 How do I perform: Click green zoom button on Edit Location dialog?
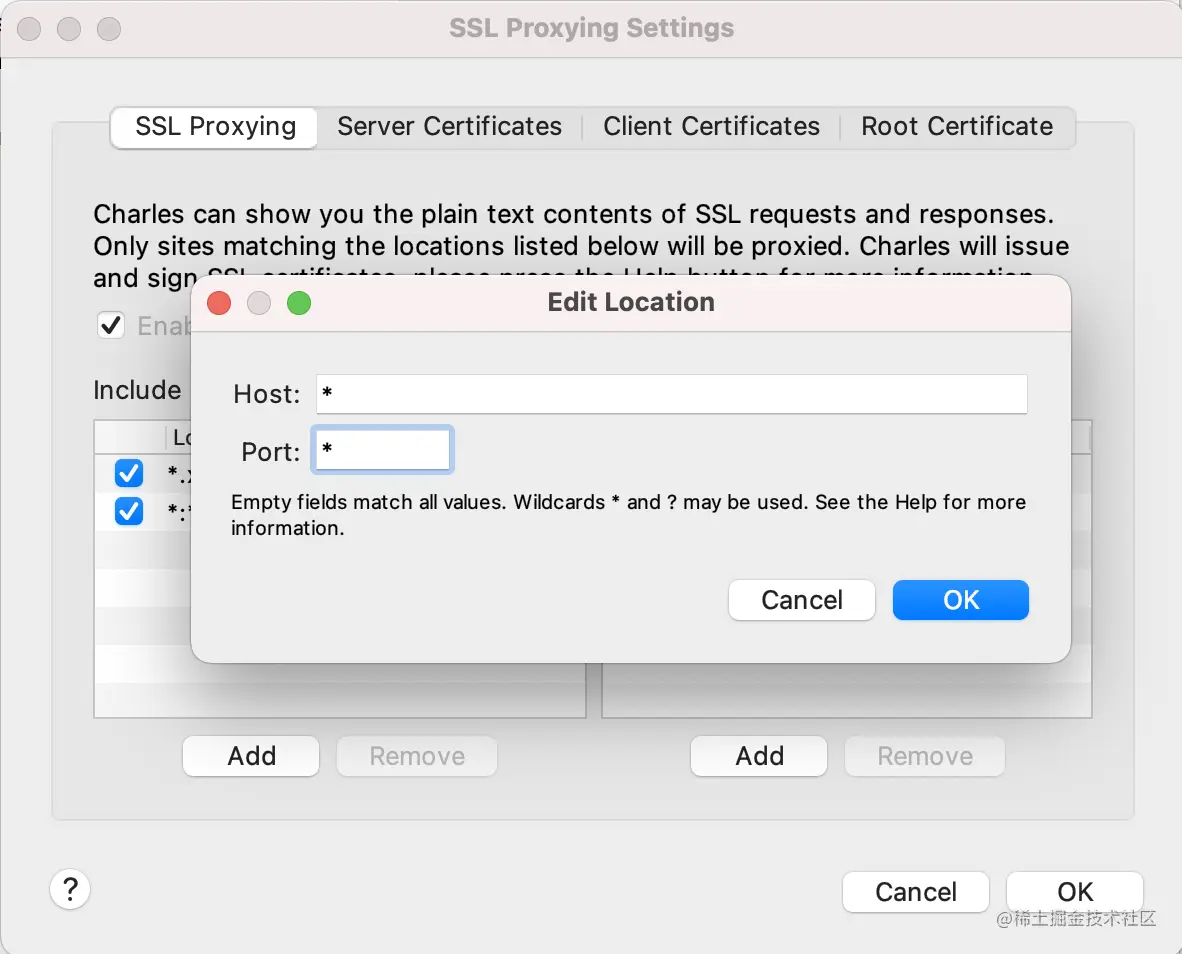[x=299, y=303]
